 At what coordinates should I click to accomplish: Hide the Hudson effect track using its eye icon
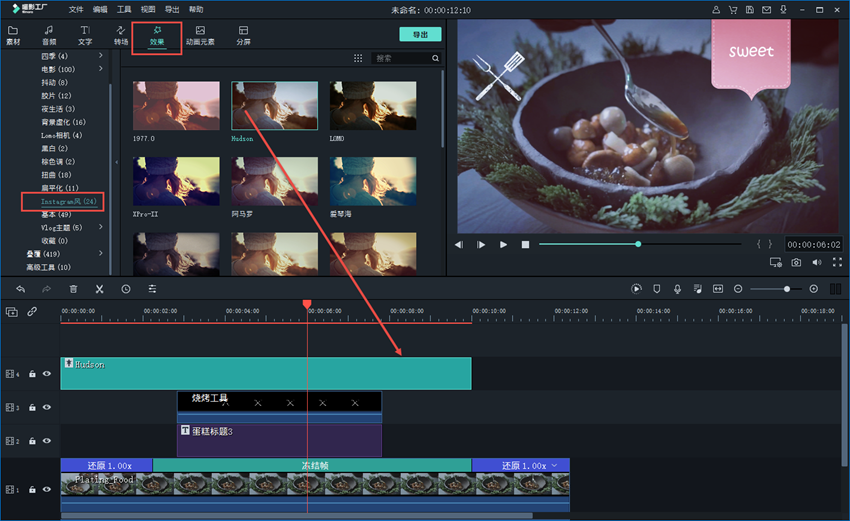click(46, 374)
